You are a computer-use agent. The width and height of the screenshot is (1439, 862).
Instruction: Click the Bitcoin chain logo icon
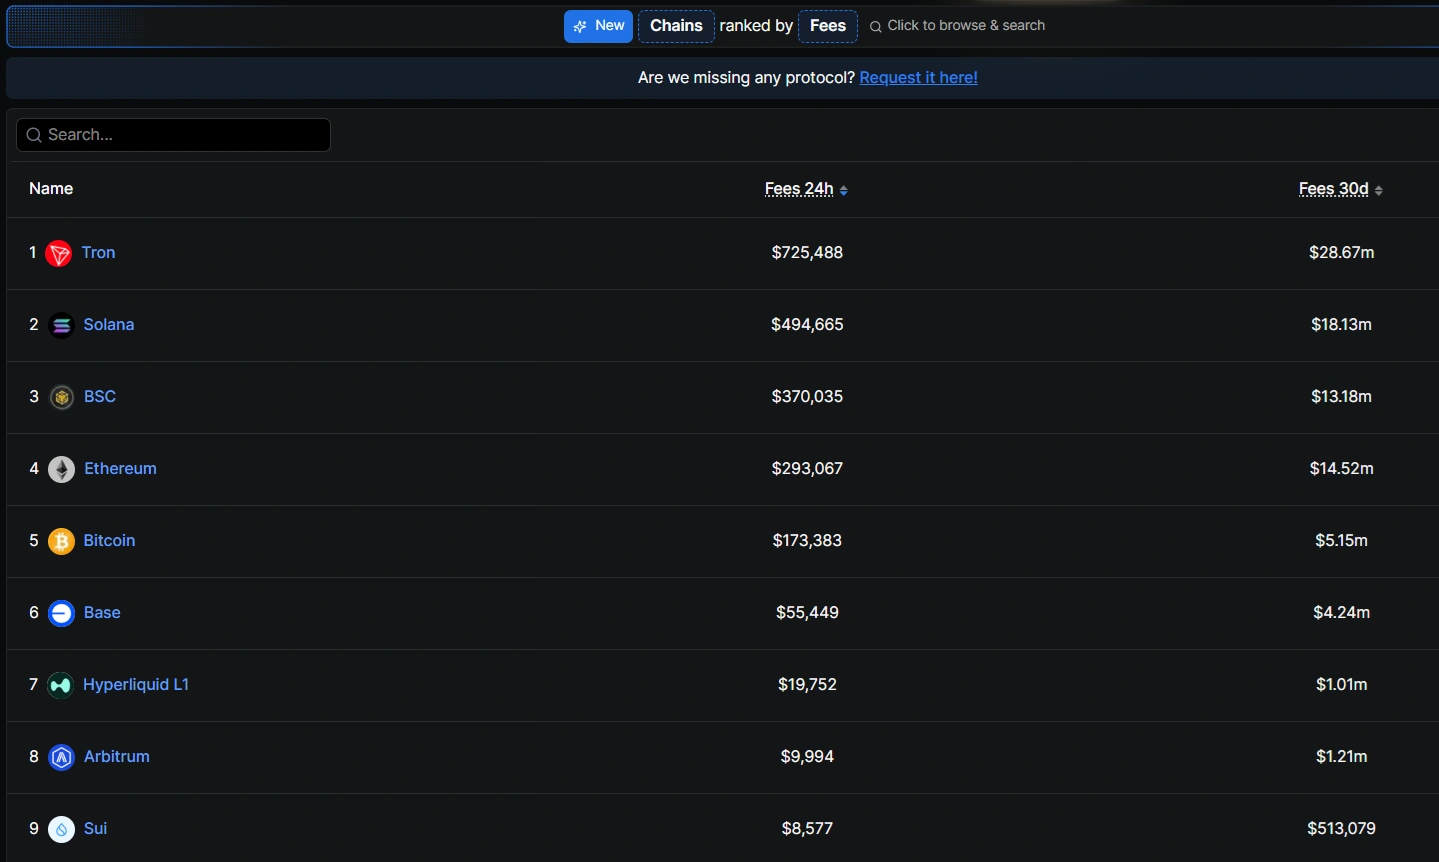point(62,542)
